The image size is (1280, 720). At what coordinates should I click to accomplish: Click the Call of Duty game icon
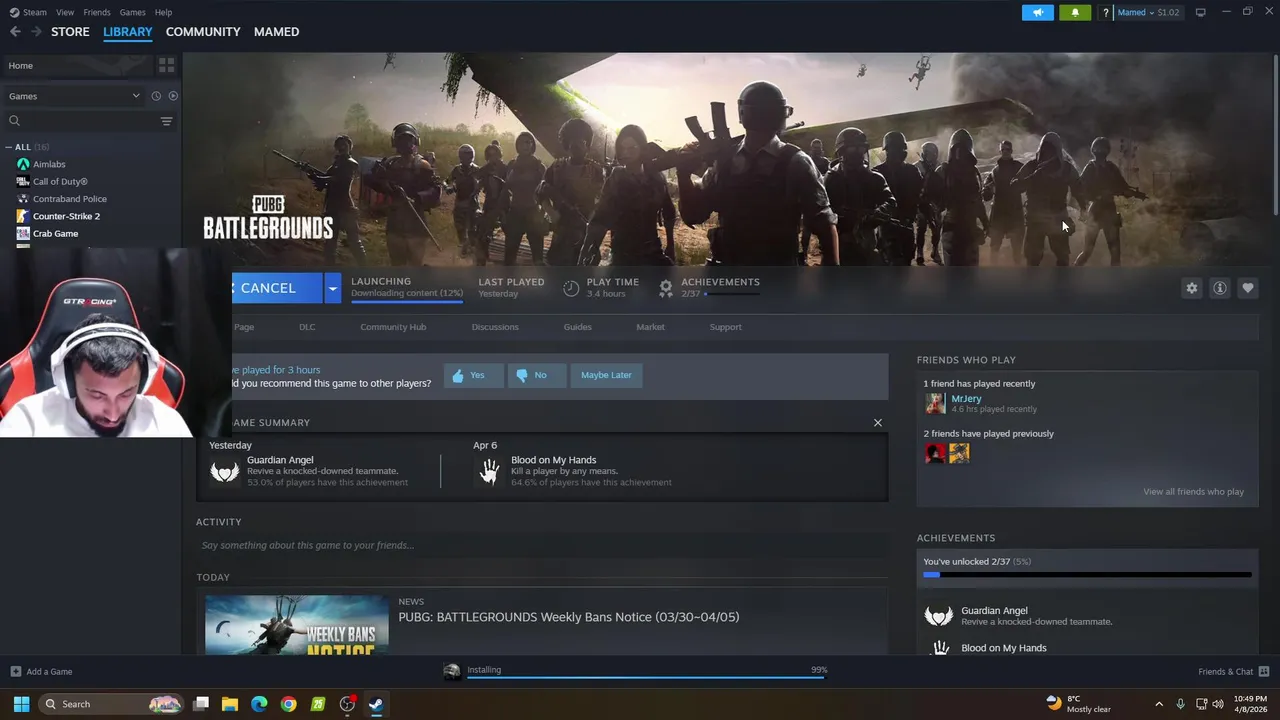point(23,181)
